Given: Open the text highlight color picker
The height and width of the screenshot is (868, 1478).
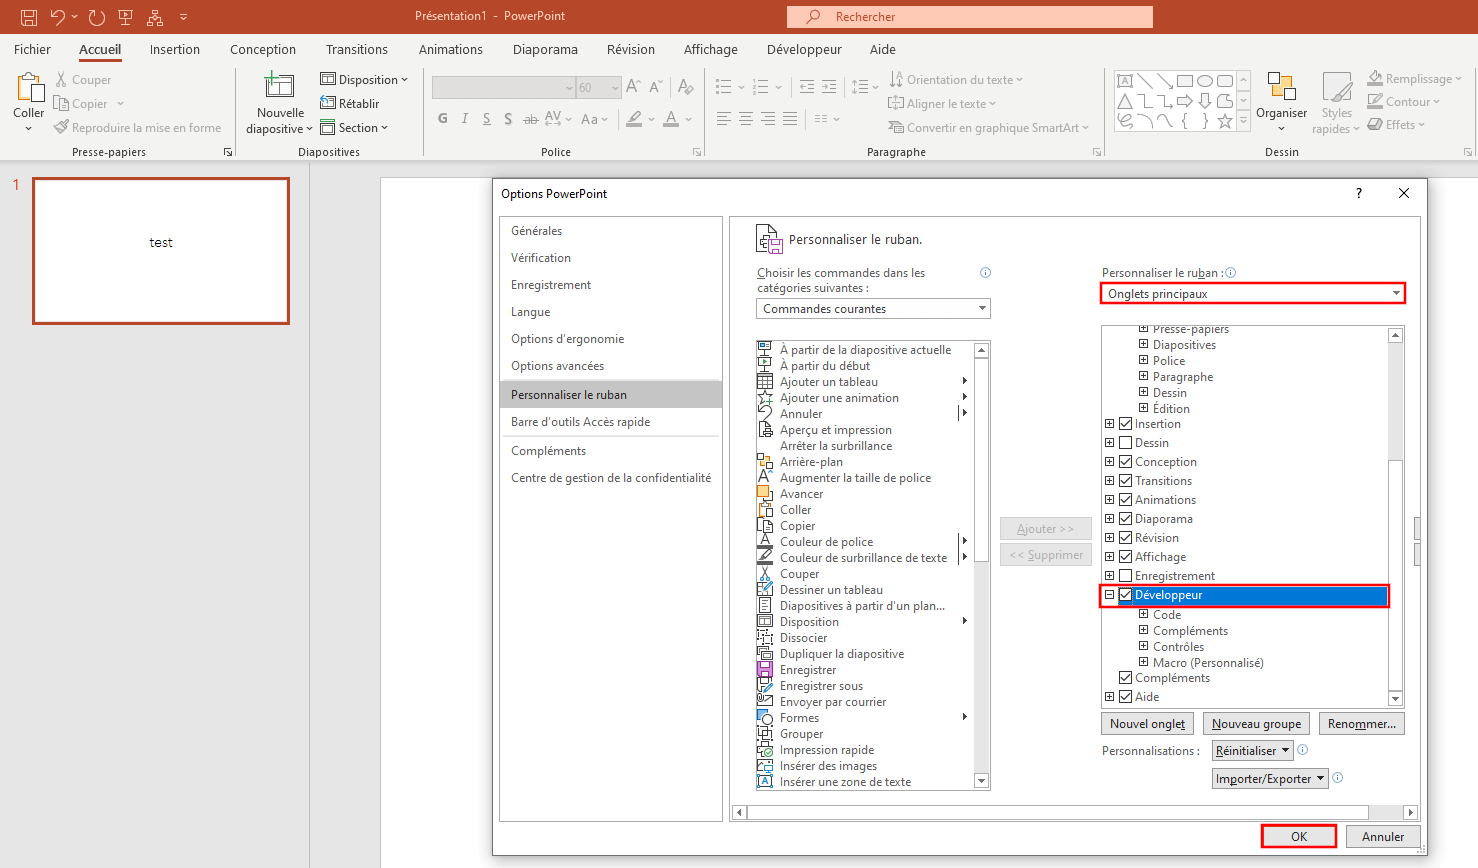Looking at the screenshot, I should (651, 119).
